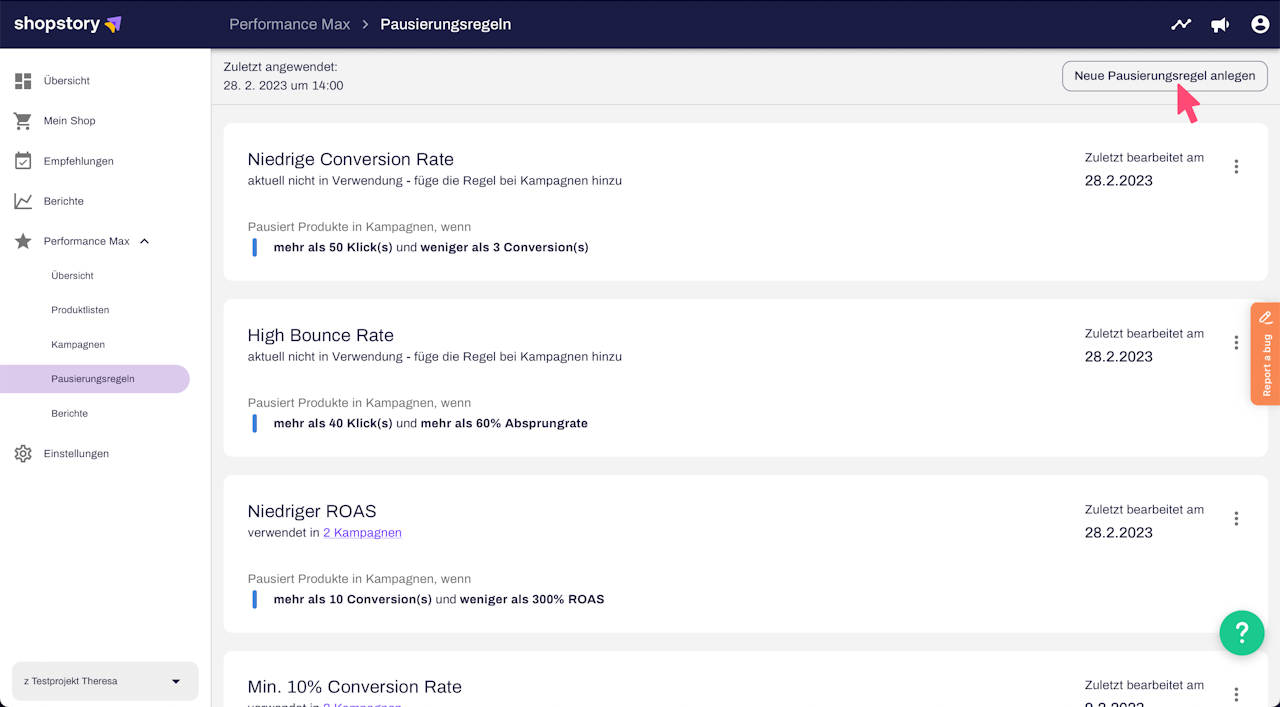
Task: Open Empfehlungen in the sidebar
Action: tap(78, 161)
